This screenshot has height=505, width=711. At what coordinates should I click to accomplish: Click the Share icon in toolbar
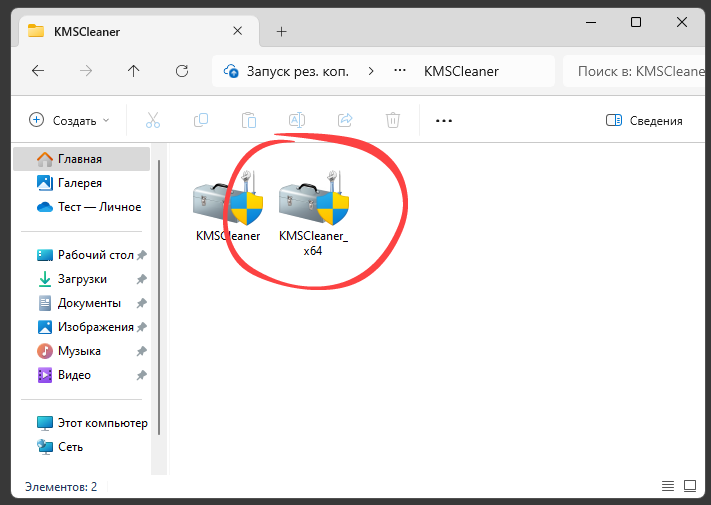coord(345,120)
